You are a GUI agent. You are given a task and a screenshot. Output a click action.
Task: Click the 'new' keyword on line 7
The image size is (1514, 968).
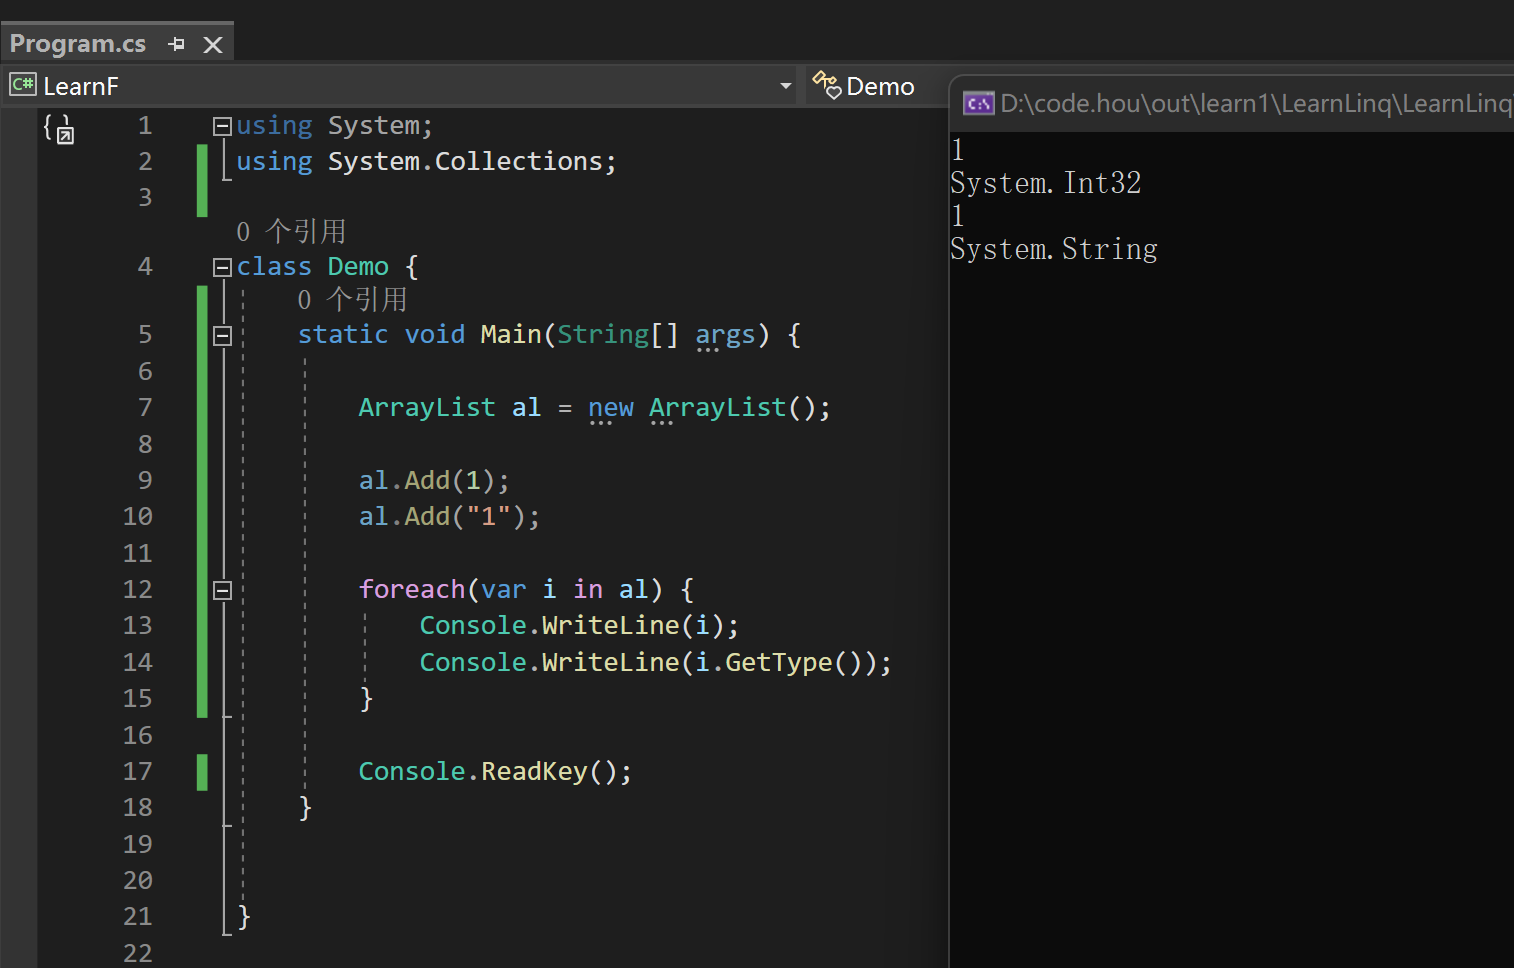(x=611, y=408)
